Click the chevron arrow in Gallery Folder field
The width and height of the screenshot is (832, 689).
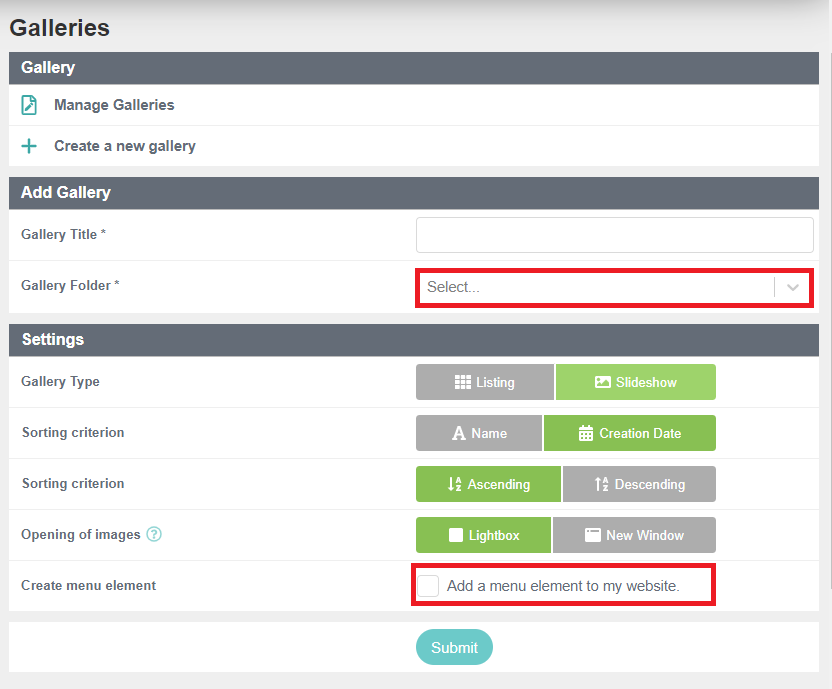coord(793,287)
